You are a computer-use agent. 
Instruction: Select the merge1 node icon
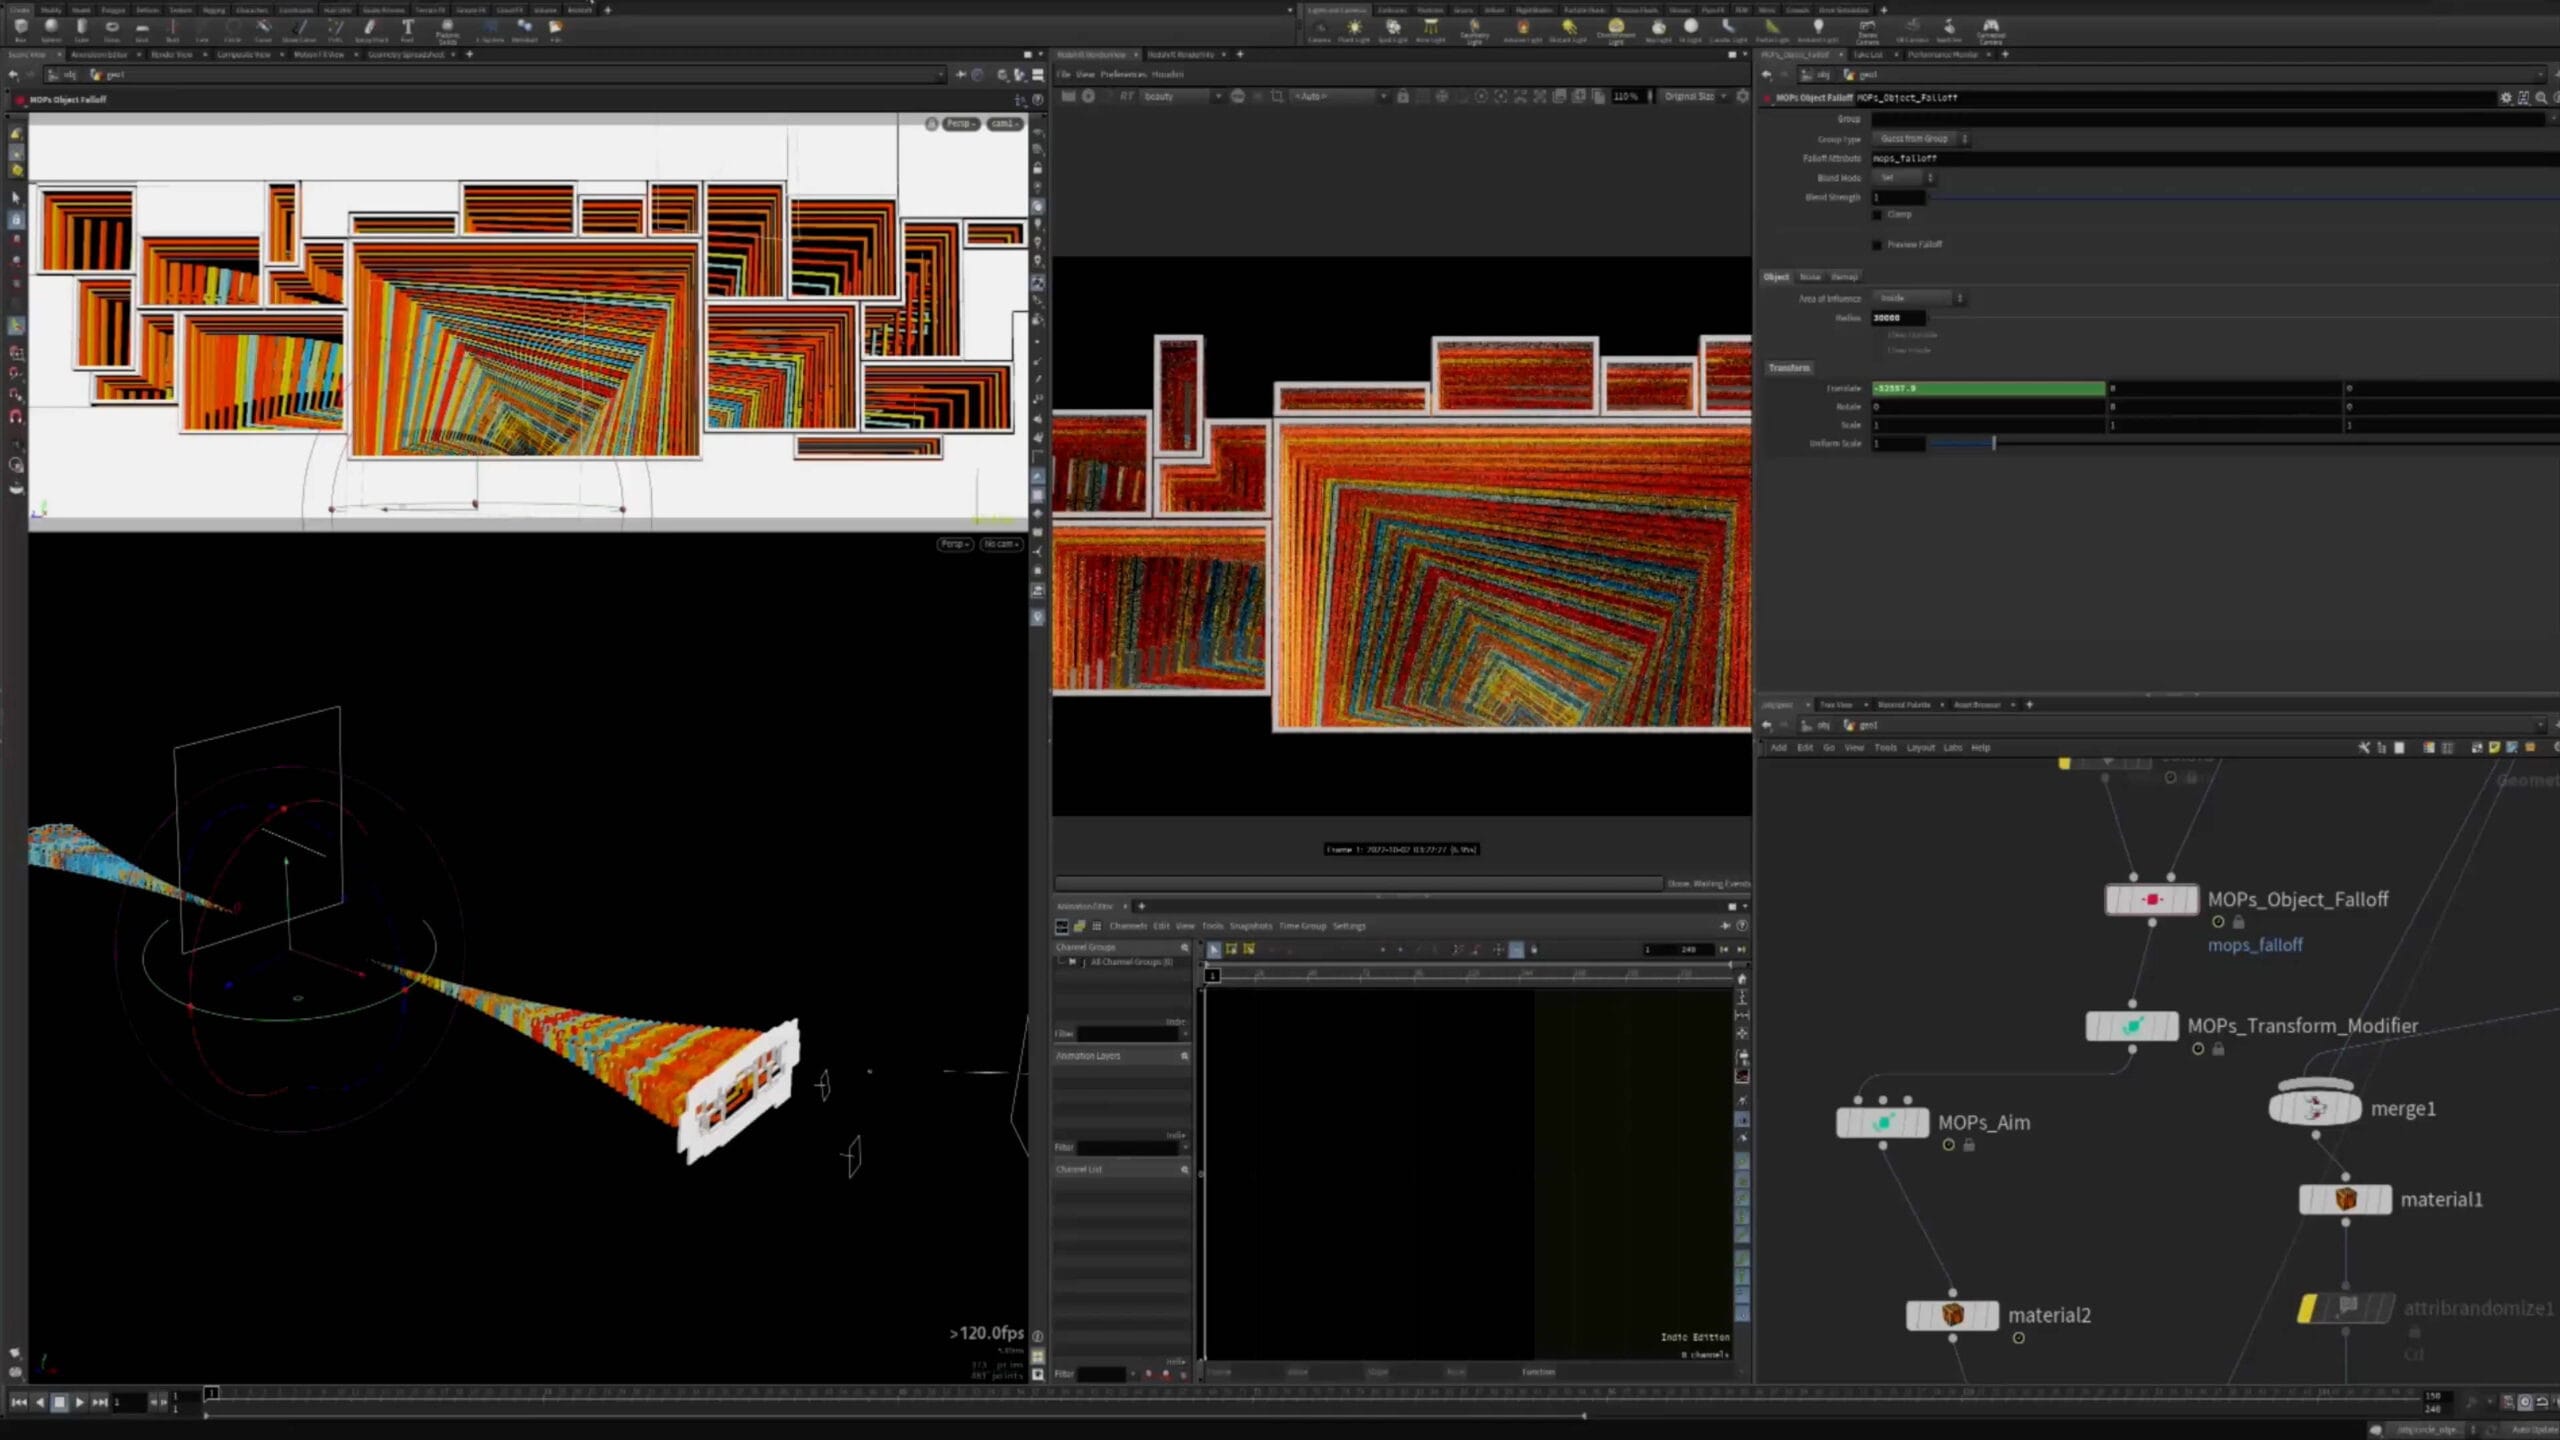pos(2314,1108)
